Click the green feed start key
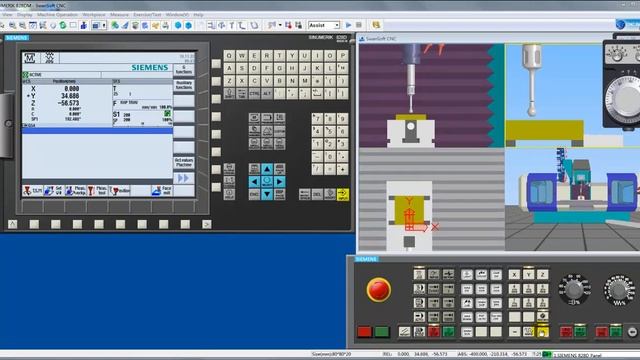This screenshot has width=640, height=360. click(616, 332)
